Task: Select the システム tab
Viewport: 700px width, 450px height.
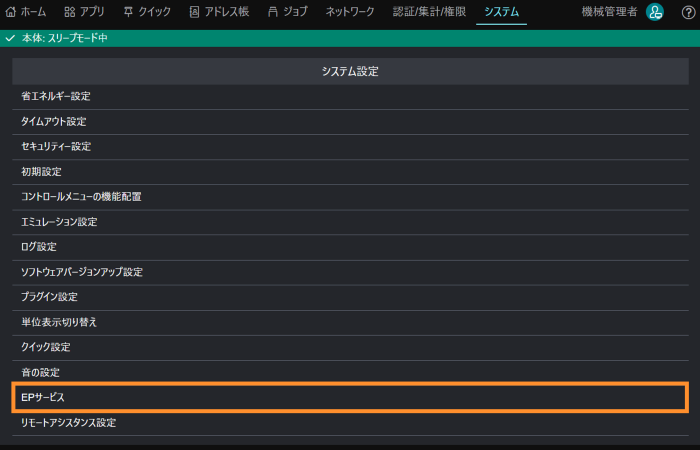Action: click(501, 12)
